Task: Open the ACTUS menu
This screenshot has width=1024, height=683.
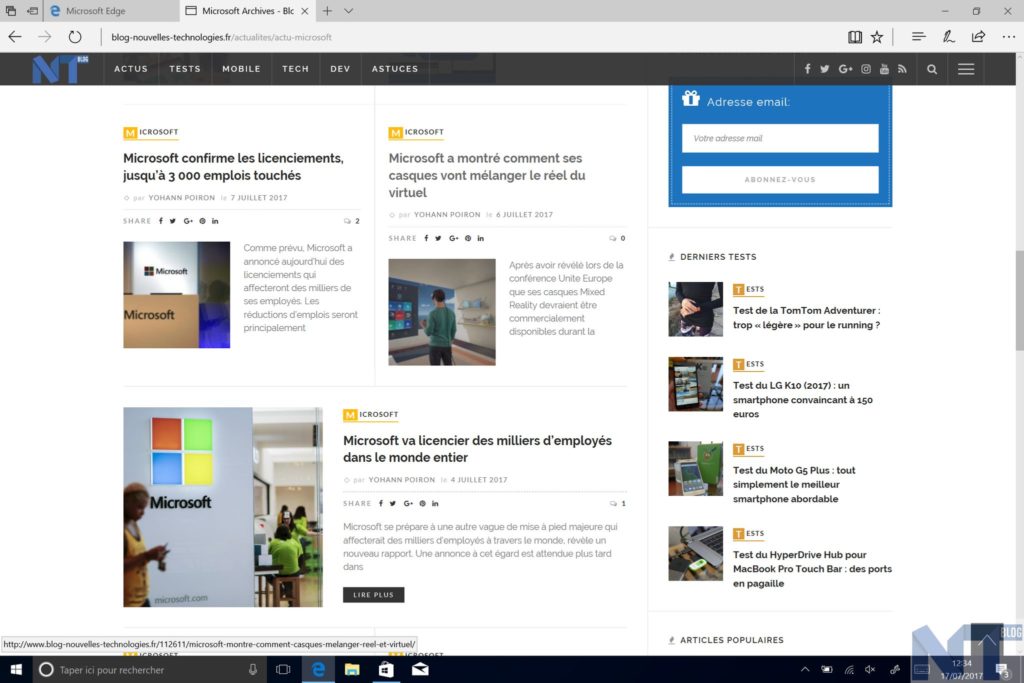Action: (131, 69)
